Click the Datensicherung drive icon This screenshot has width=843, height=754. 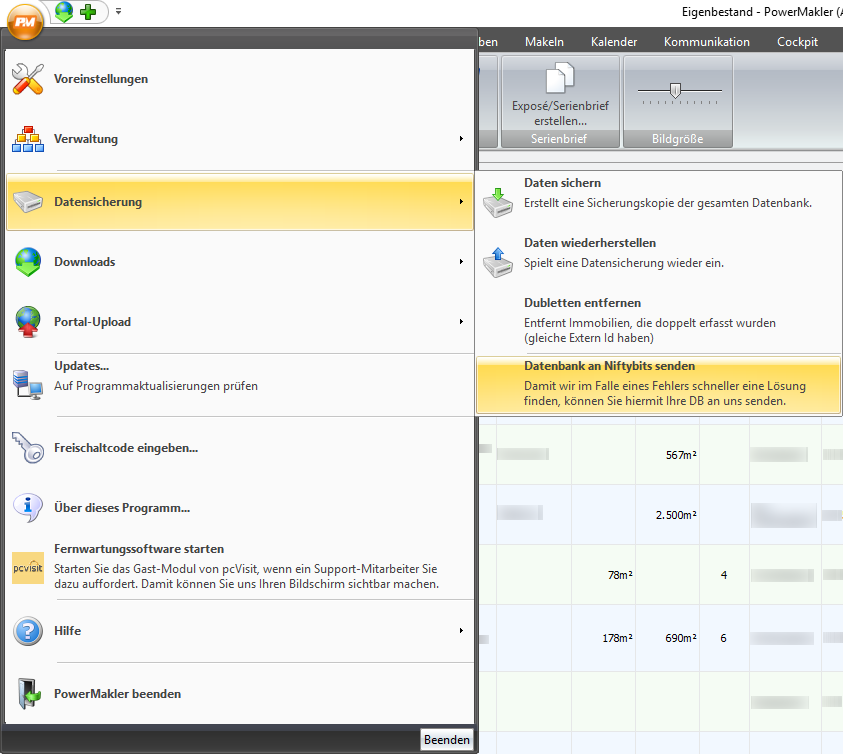click(x=28, y=202)
